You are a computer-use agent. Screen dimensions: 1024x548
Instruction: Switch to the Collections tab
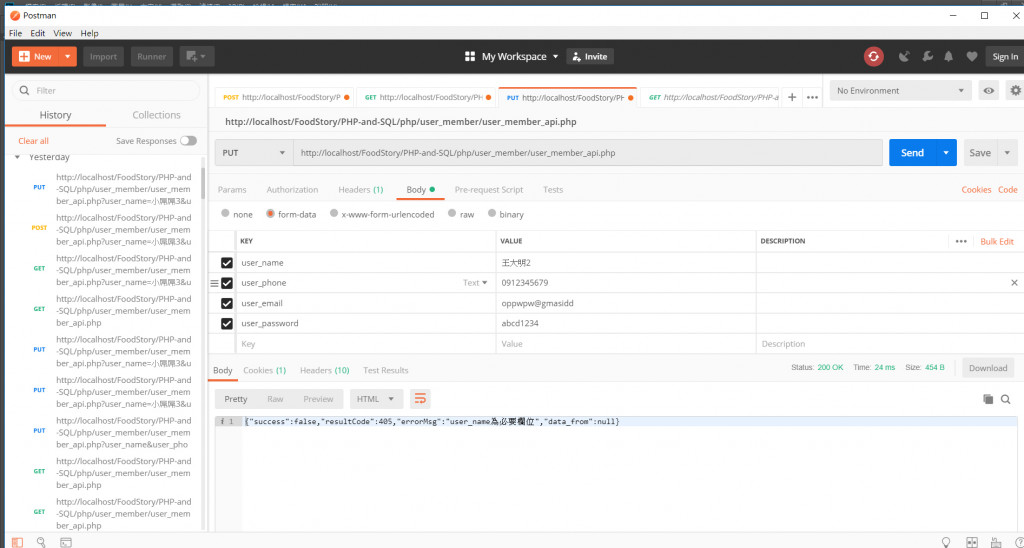pyautogui.click(x=156, y=115)
